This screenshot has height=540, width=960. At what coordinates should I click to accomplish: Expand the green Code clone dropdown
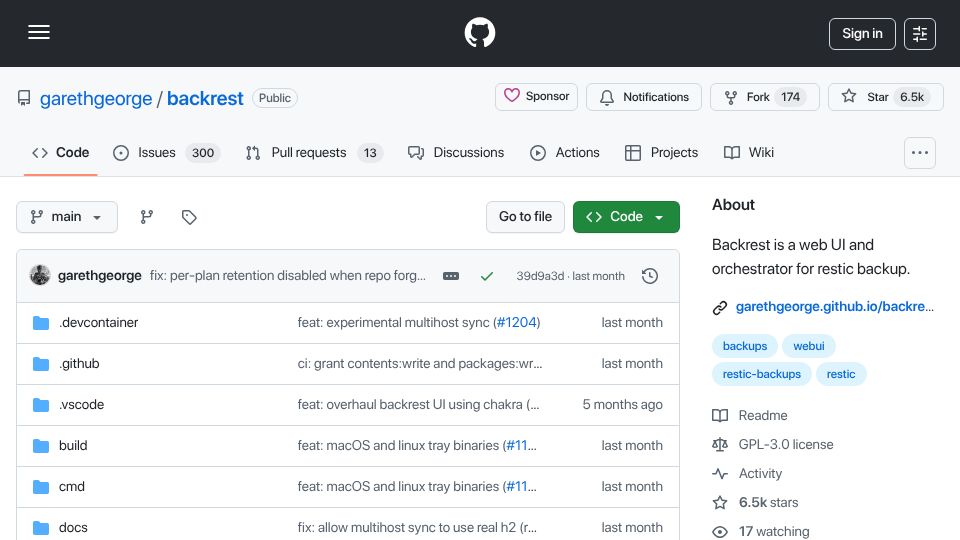[626, 217]
